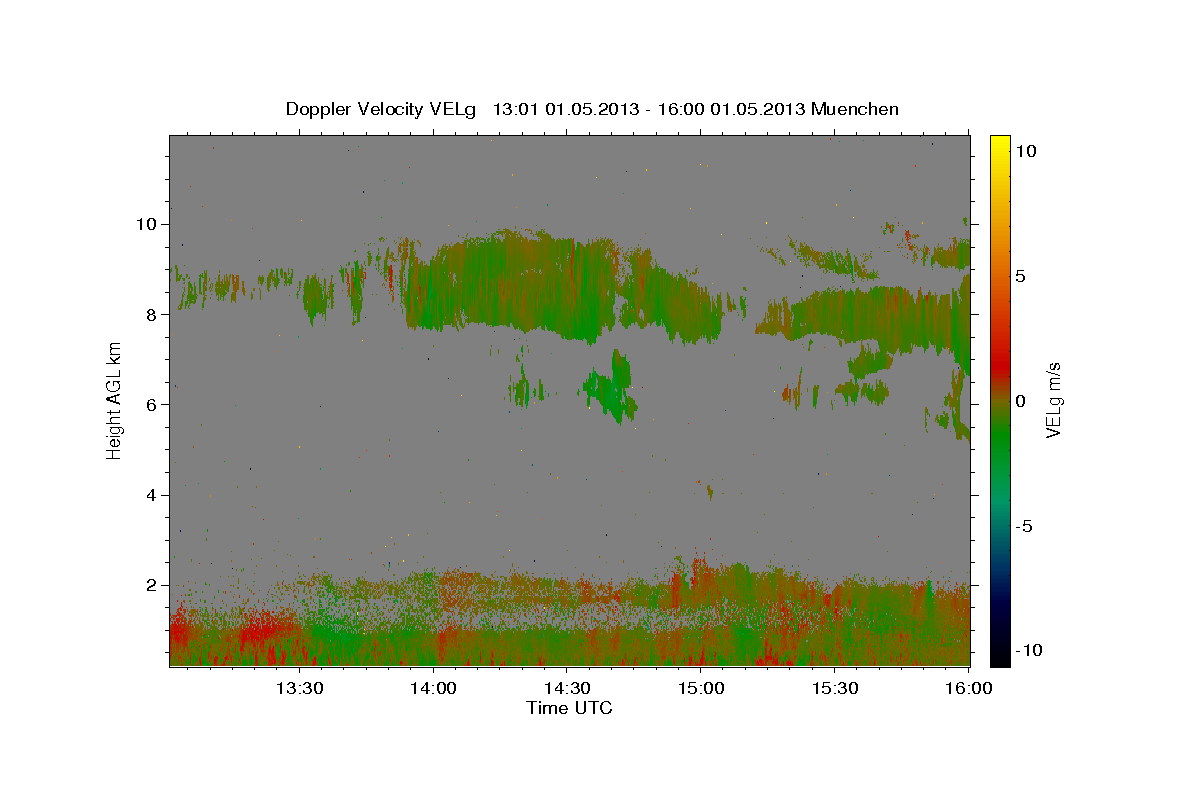The width and height of the screenshot is (1200, 800).
Task: Click the colorbar value 5 label
Action: [1022, 275]
